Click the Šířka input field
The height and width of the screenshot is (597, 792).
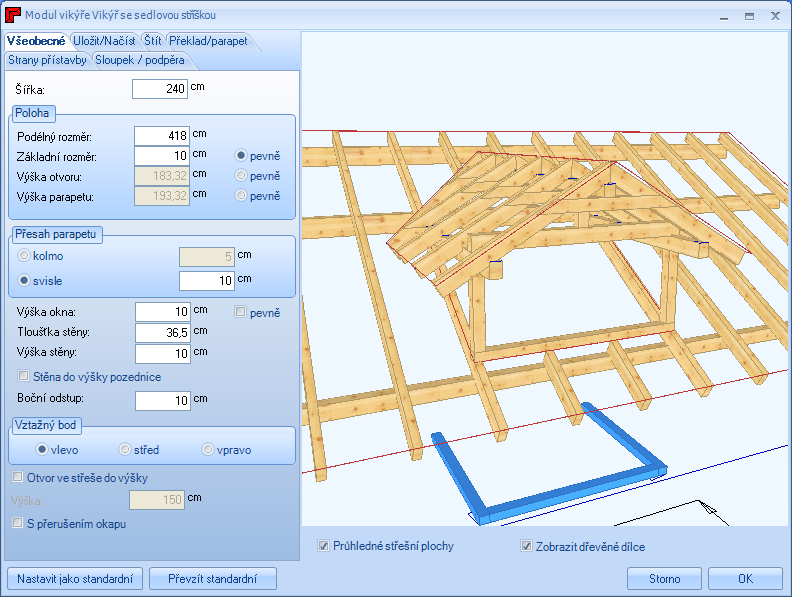coord(160,89)
